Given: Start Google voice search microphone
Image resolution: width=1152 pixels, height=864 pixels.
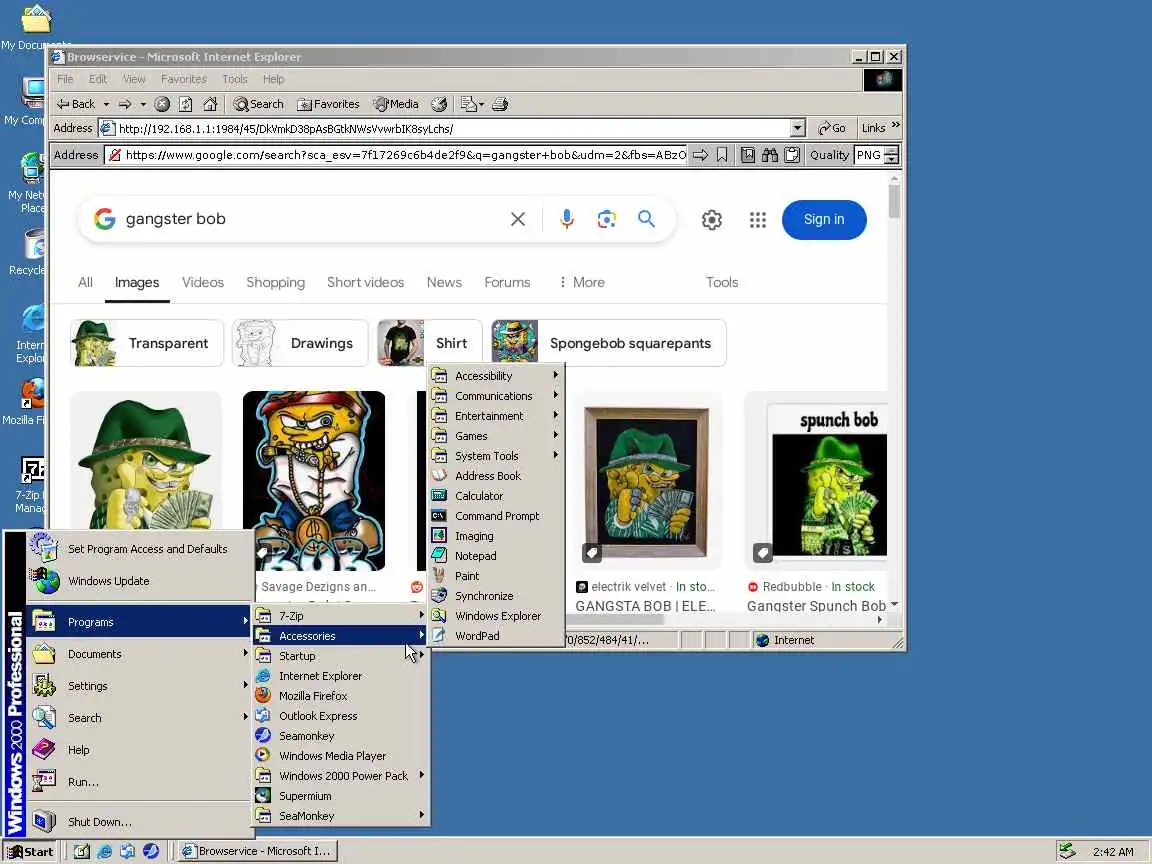Looking at the screenshot, I should 566,219.
